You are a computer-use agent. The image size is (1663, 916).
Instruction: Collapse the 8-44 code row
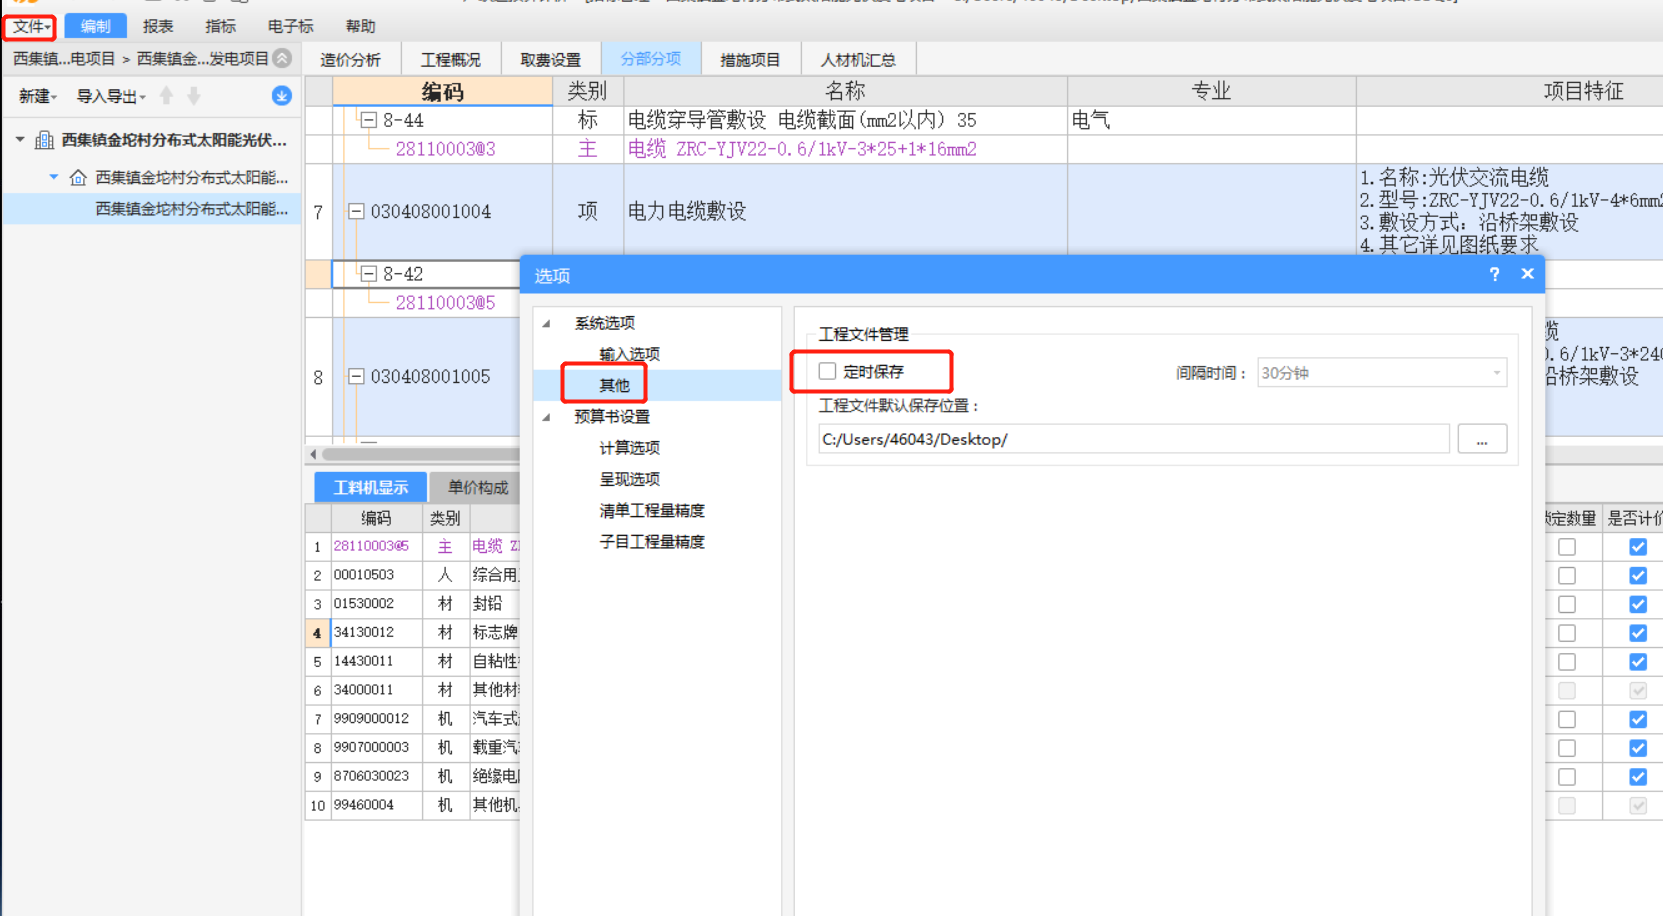click(x=368, y=120)
